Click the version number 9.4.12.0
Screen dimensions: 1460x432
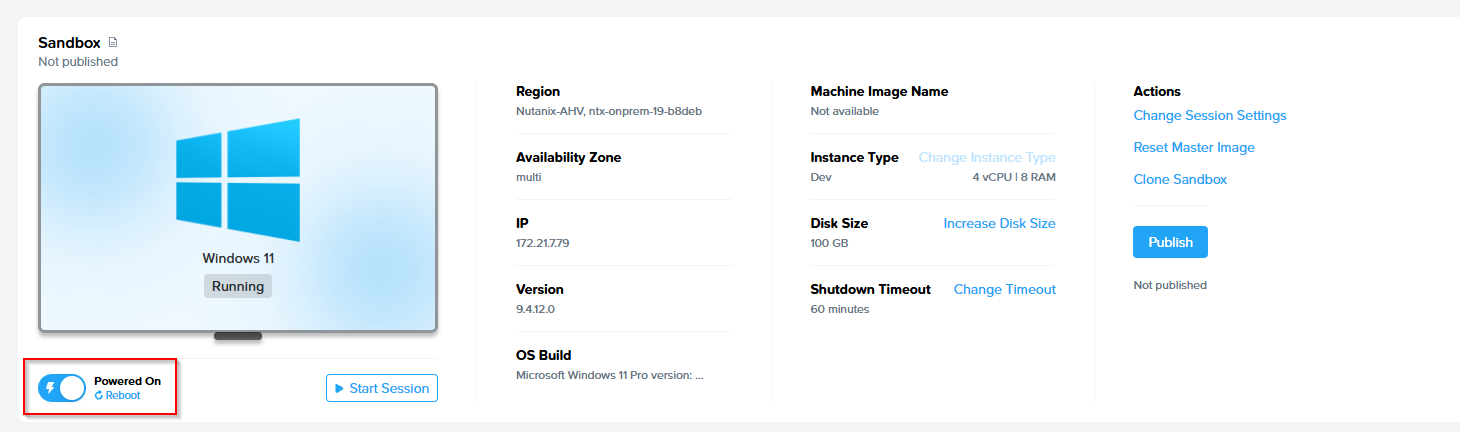535,309
